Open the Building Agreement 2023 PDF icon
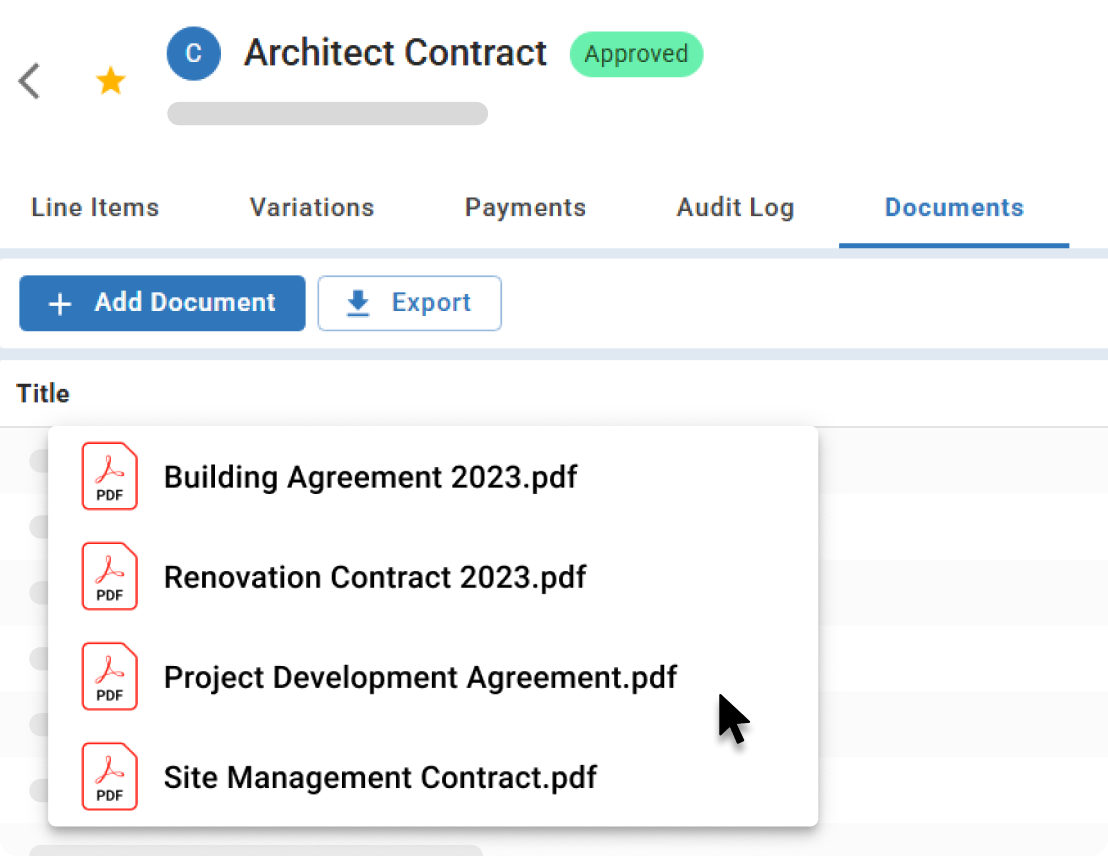Viewport: 1108px width, 856px height. [x=109, y=477]
